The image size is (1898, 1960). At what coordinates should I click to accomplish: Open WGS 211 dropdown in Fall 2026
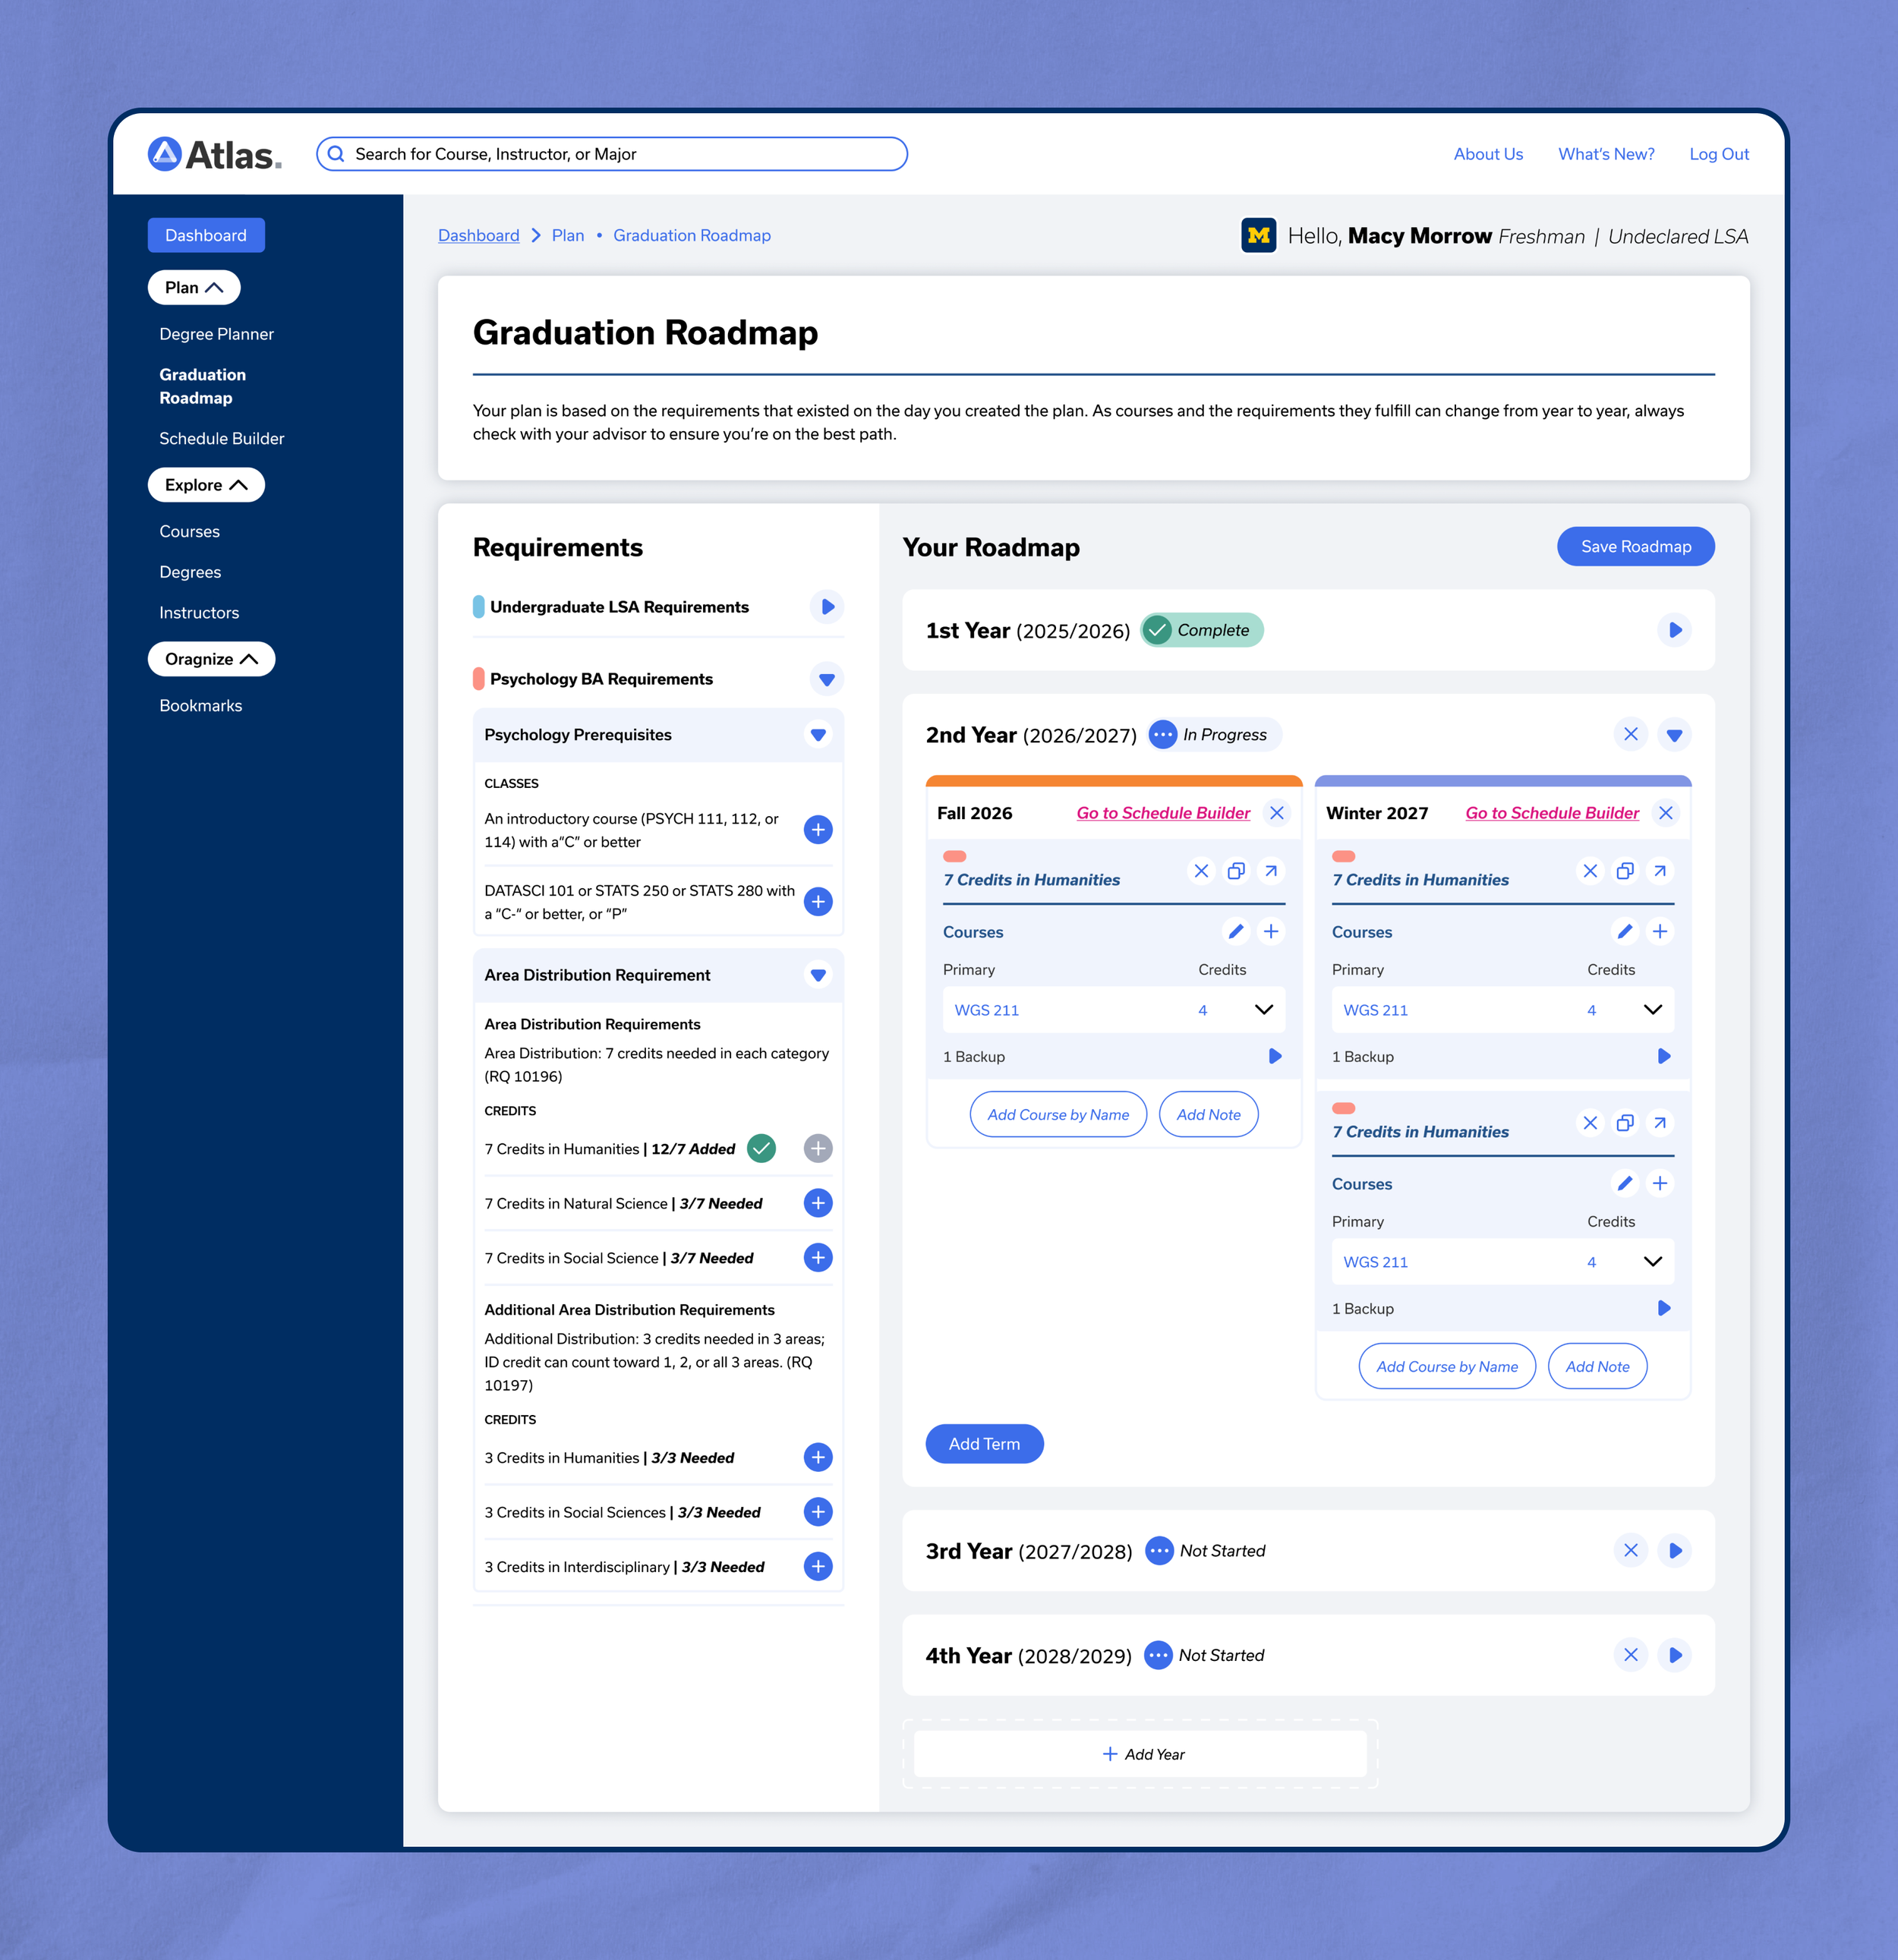[1263, 1010]
